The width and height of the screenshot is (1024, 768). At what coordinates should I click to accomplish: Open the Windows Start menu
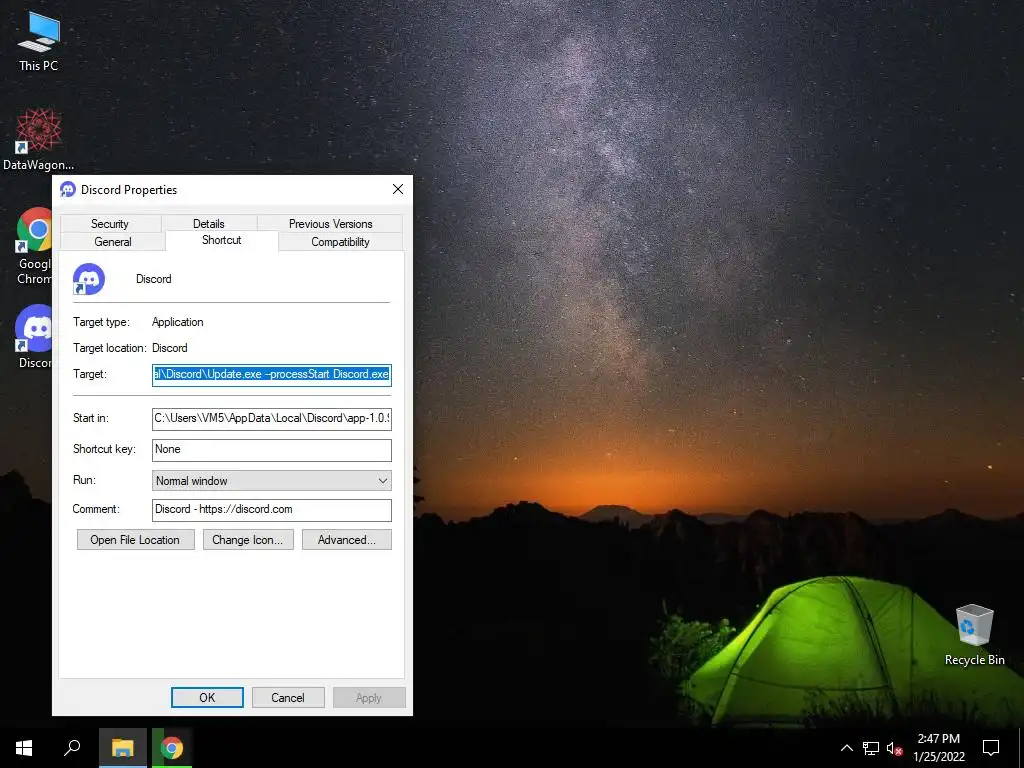[x=24, y=748]
